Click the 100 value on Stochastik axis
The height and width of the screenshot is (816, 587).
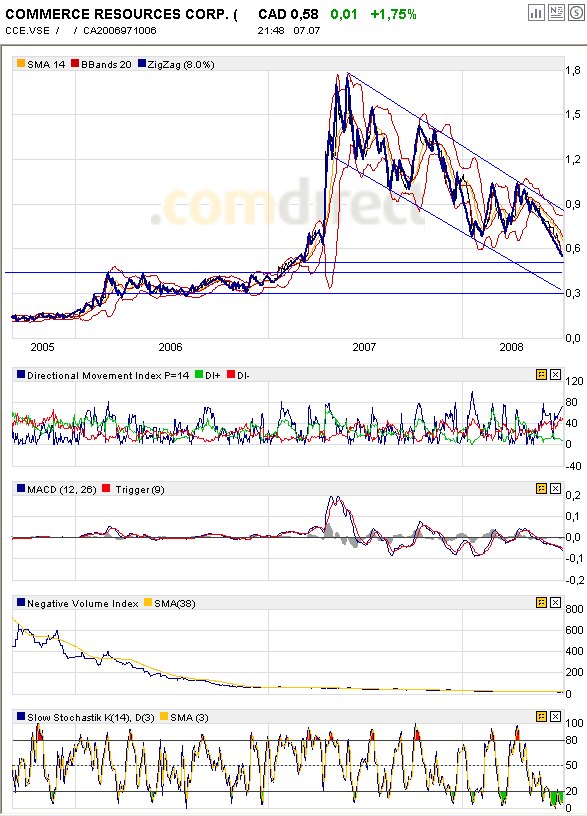tap(575, 723)
